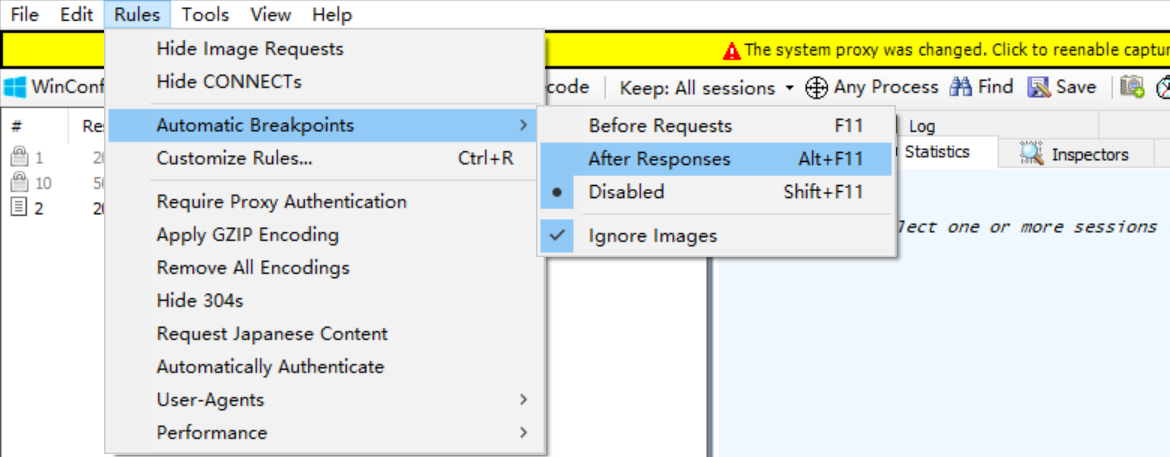Click Hide Image Requests in Rules menu
Viewport: 1170px width, 457px height.
[250, 49]
